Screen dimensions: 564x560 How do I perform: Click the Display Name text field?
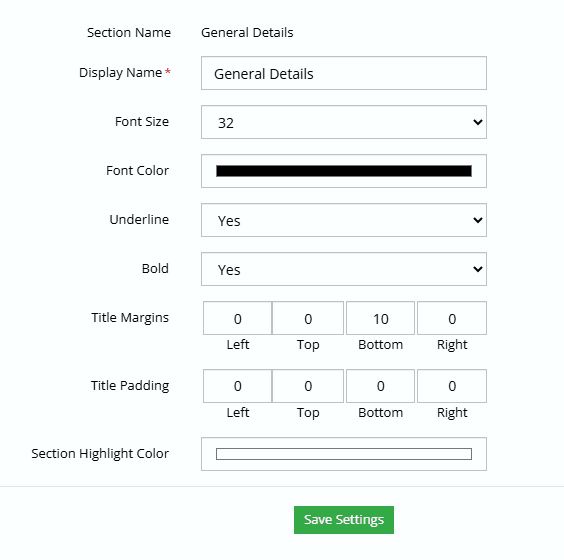pyautogui.click(x=344, y=73)
